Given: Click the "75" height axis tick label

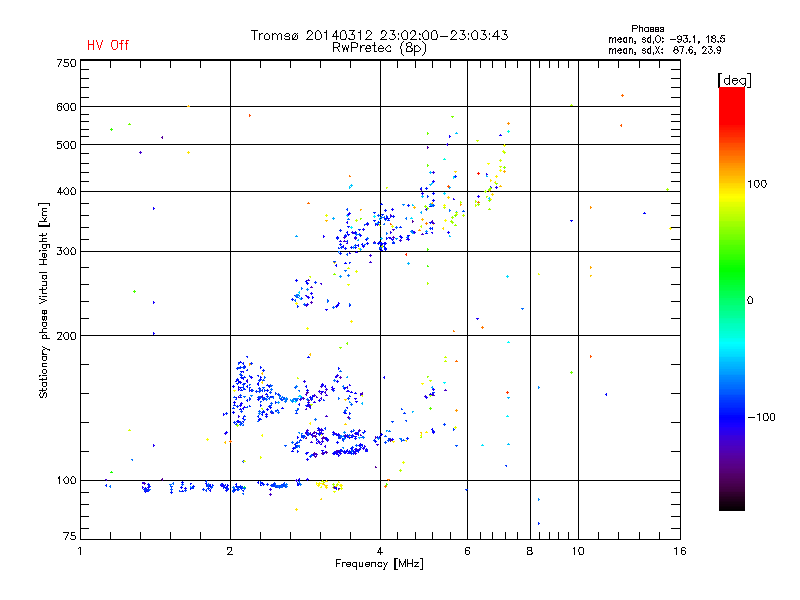Looking at the screenshot, I should click(70, 536).
